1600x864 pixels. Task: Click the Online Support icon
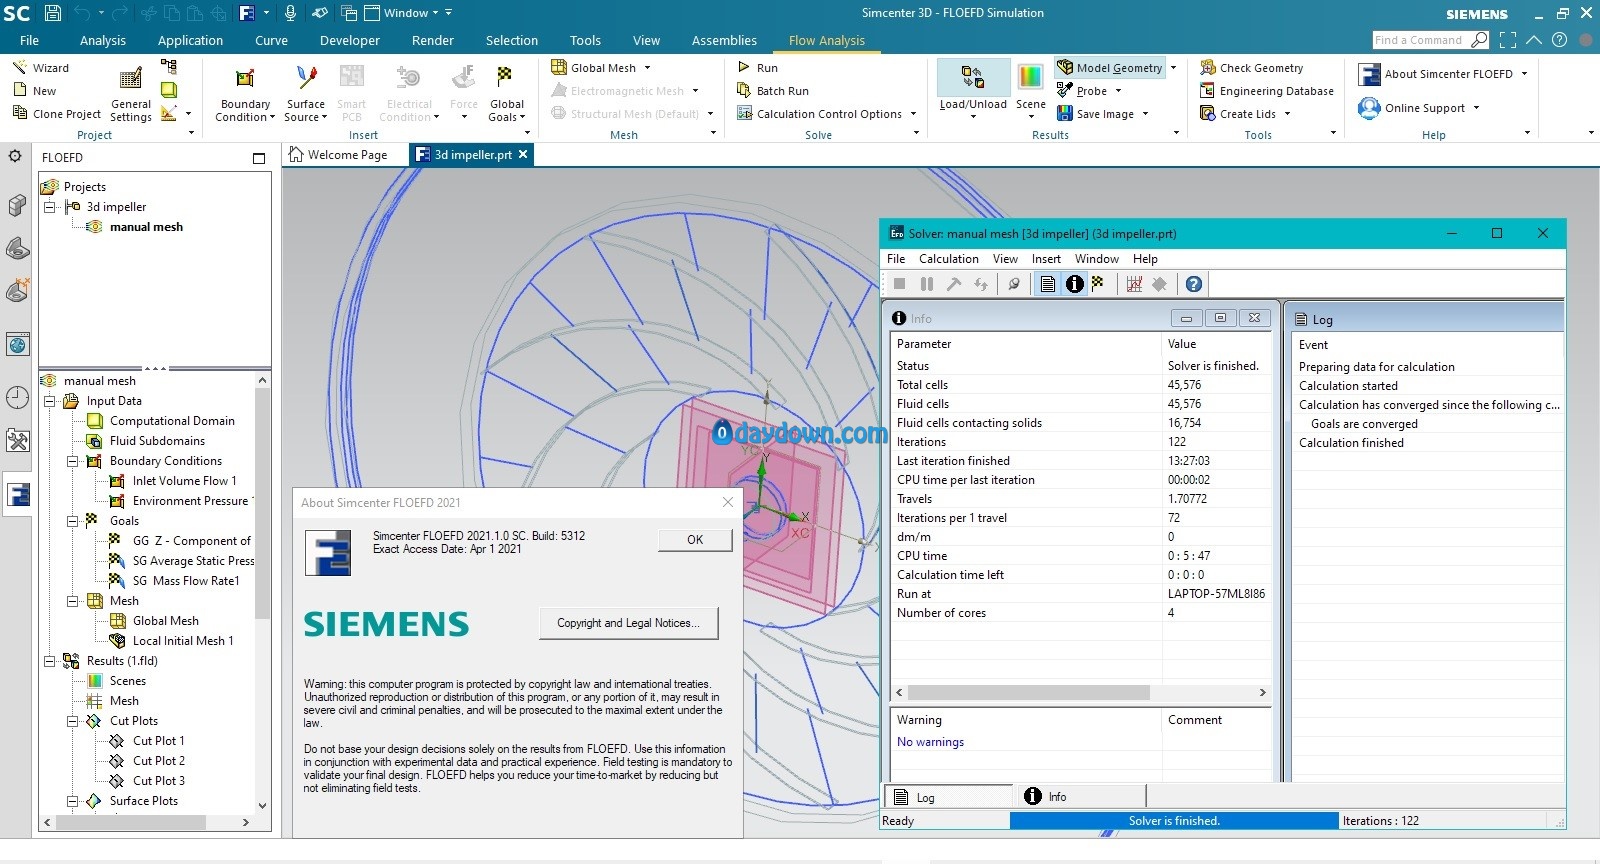1369,108
